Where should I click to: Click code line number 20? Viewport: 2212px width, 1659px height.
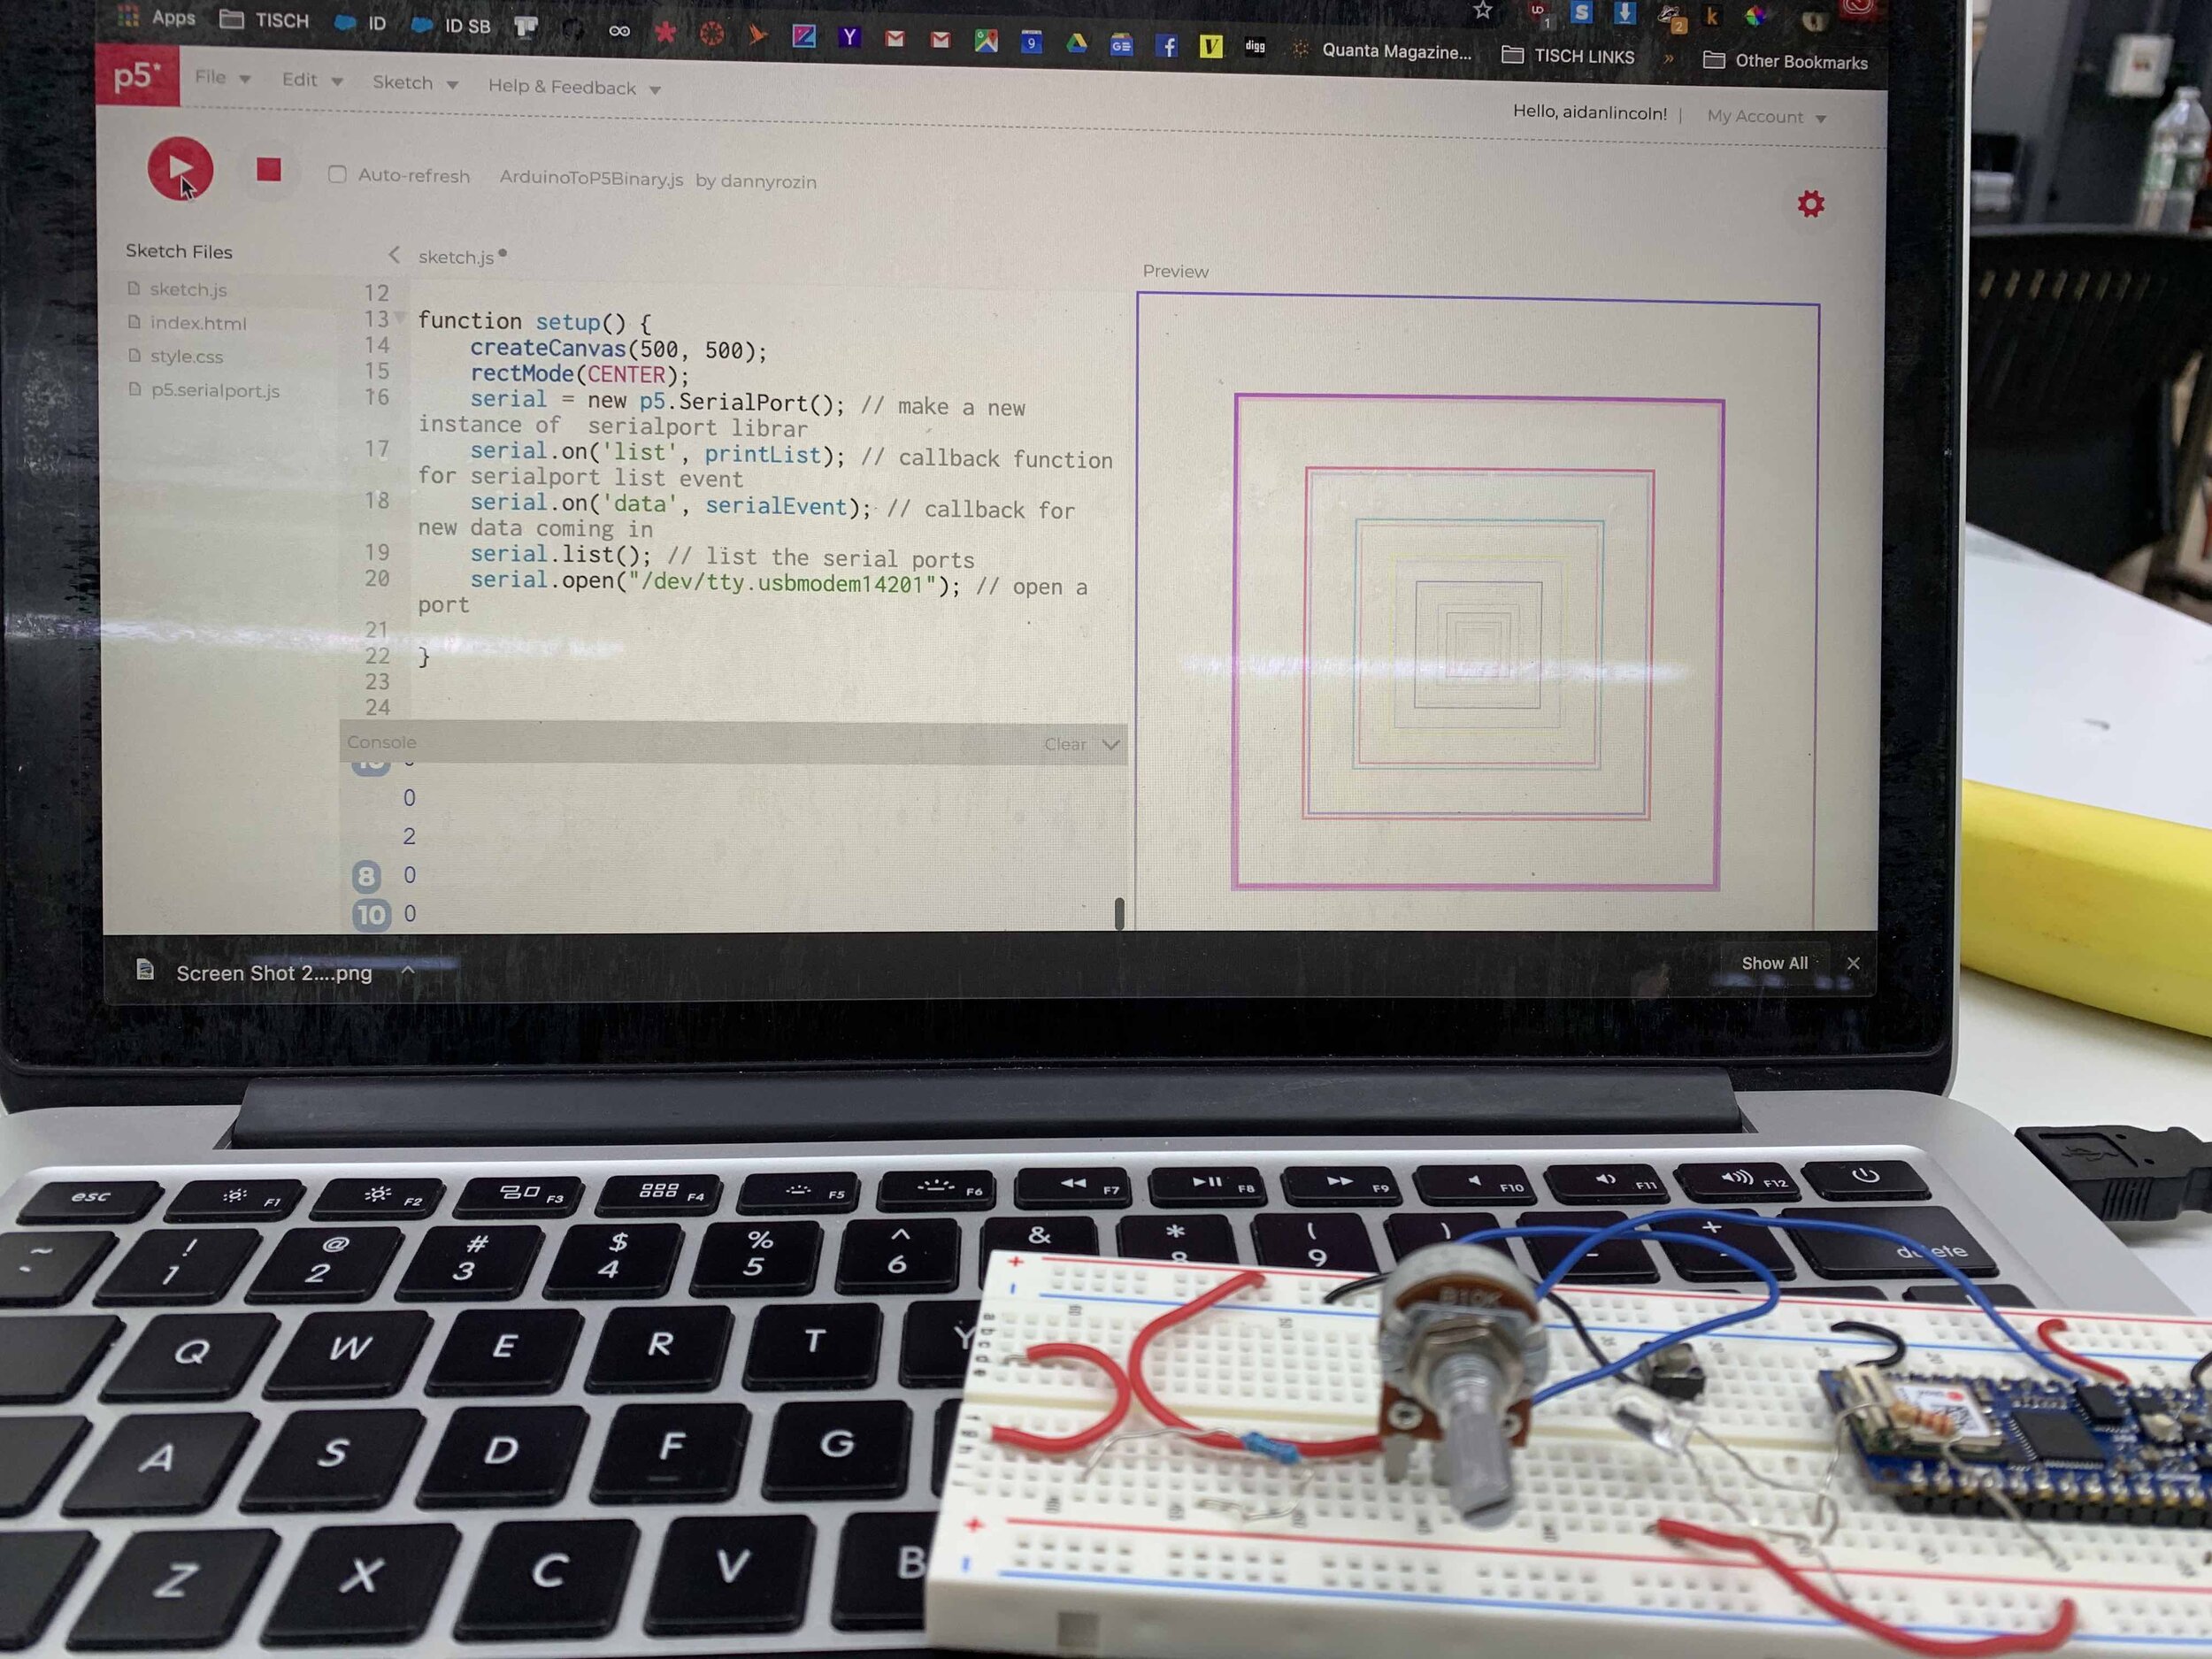click(x=376, y=578)
